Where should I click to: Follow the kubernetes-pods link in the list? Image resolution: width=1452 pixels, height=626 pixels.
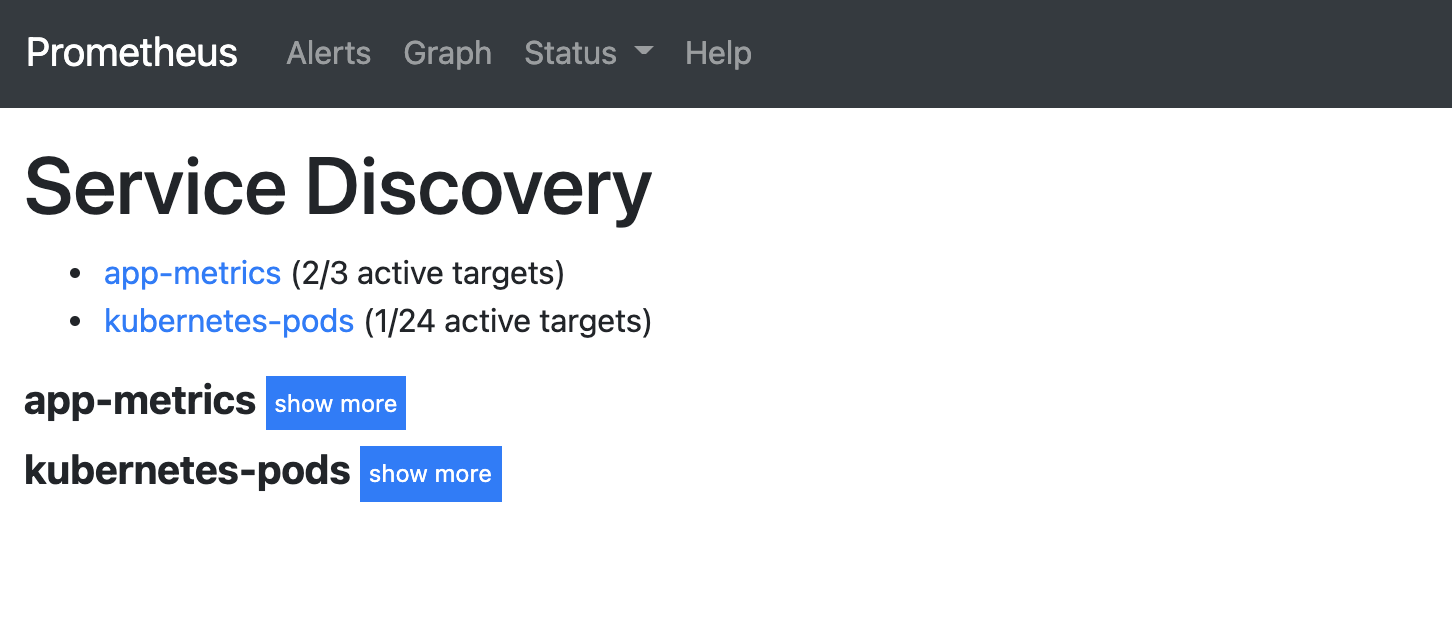[x=229, y=322]
